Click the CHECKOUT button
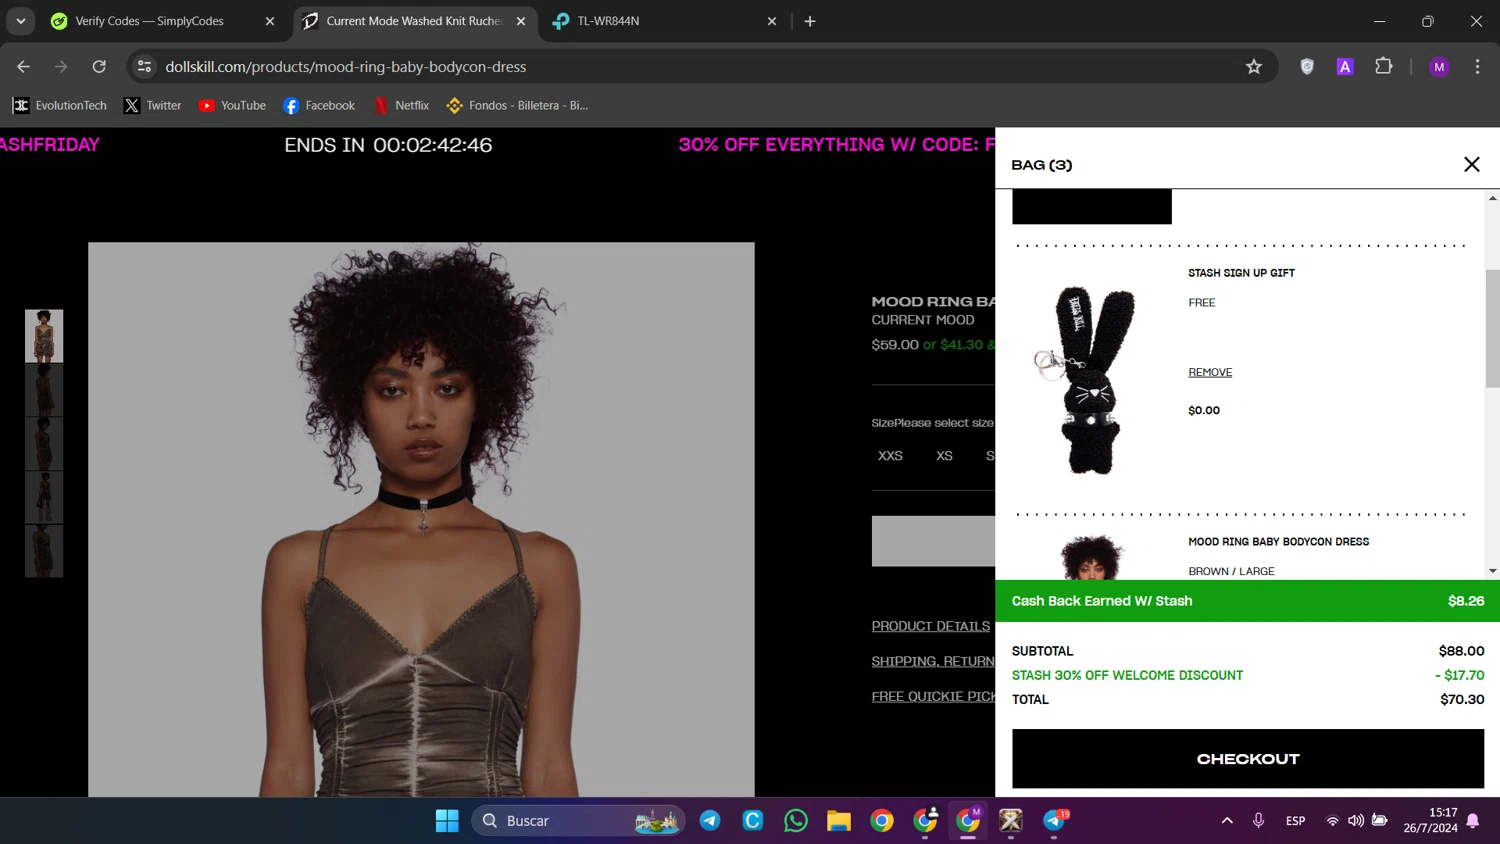Image resolution: width=1500 pixels, height=844 pixels. point(1248,759)
